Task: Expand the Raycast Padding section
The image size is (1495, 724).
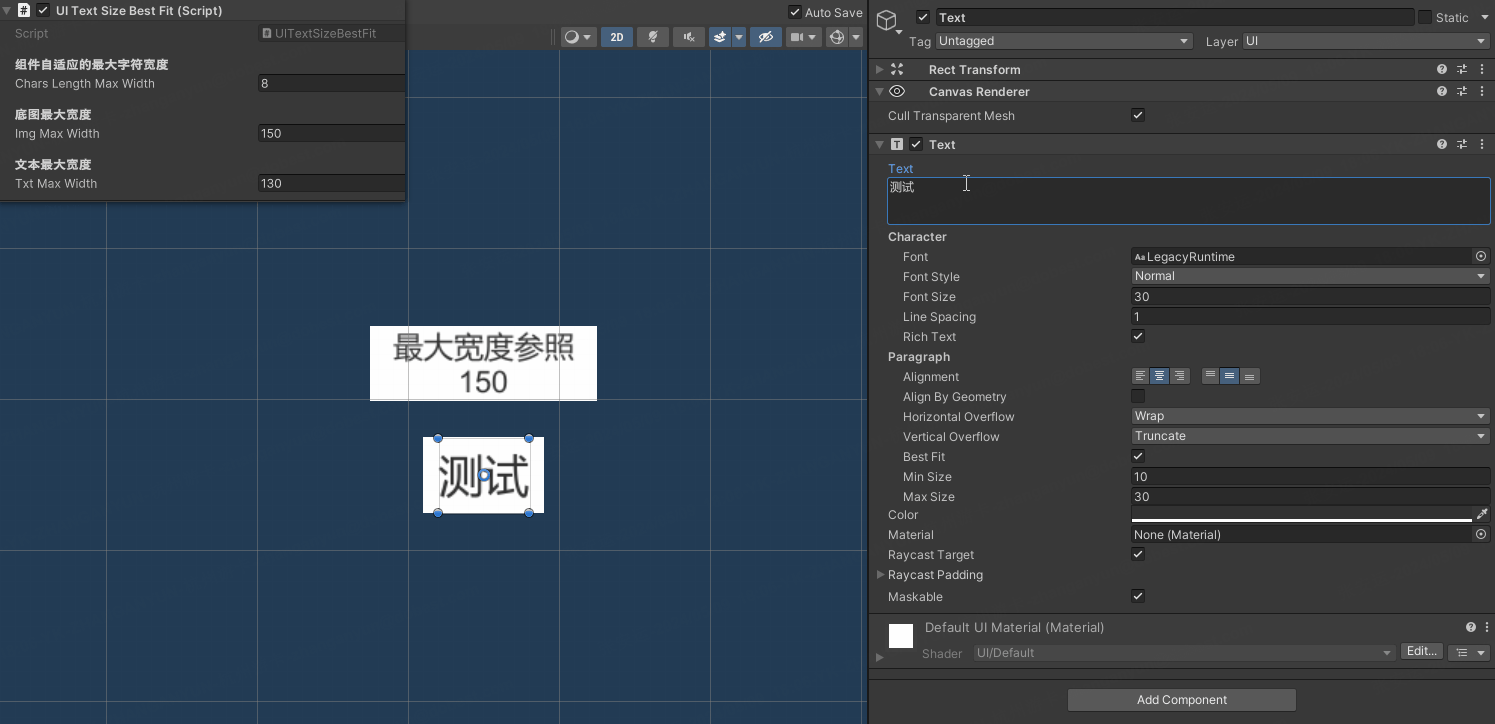Action: [x=881, y=575]
